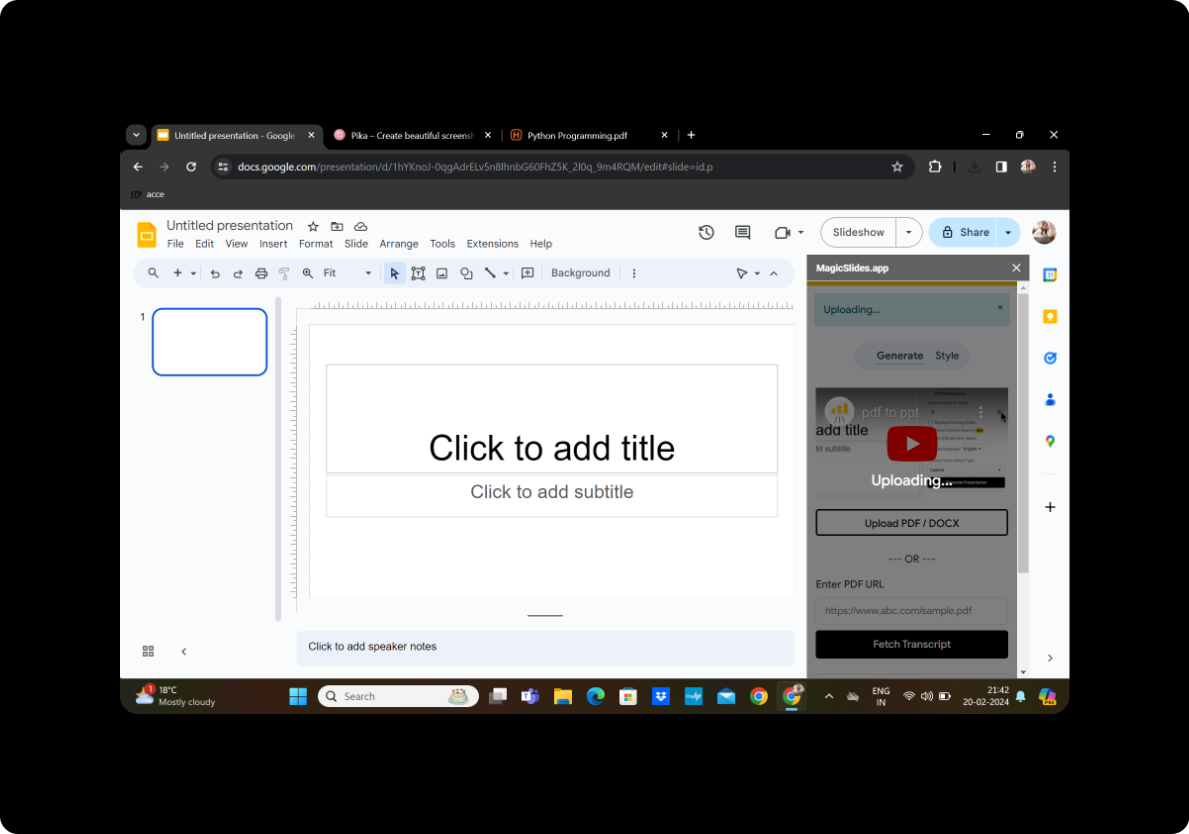Click the Enter PDF URL field
The height and width of the screenshot is (834, 1189).
click(x=911, y=610)
